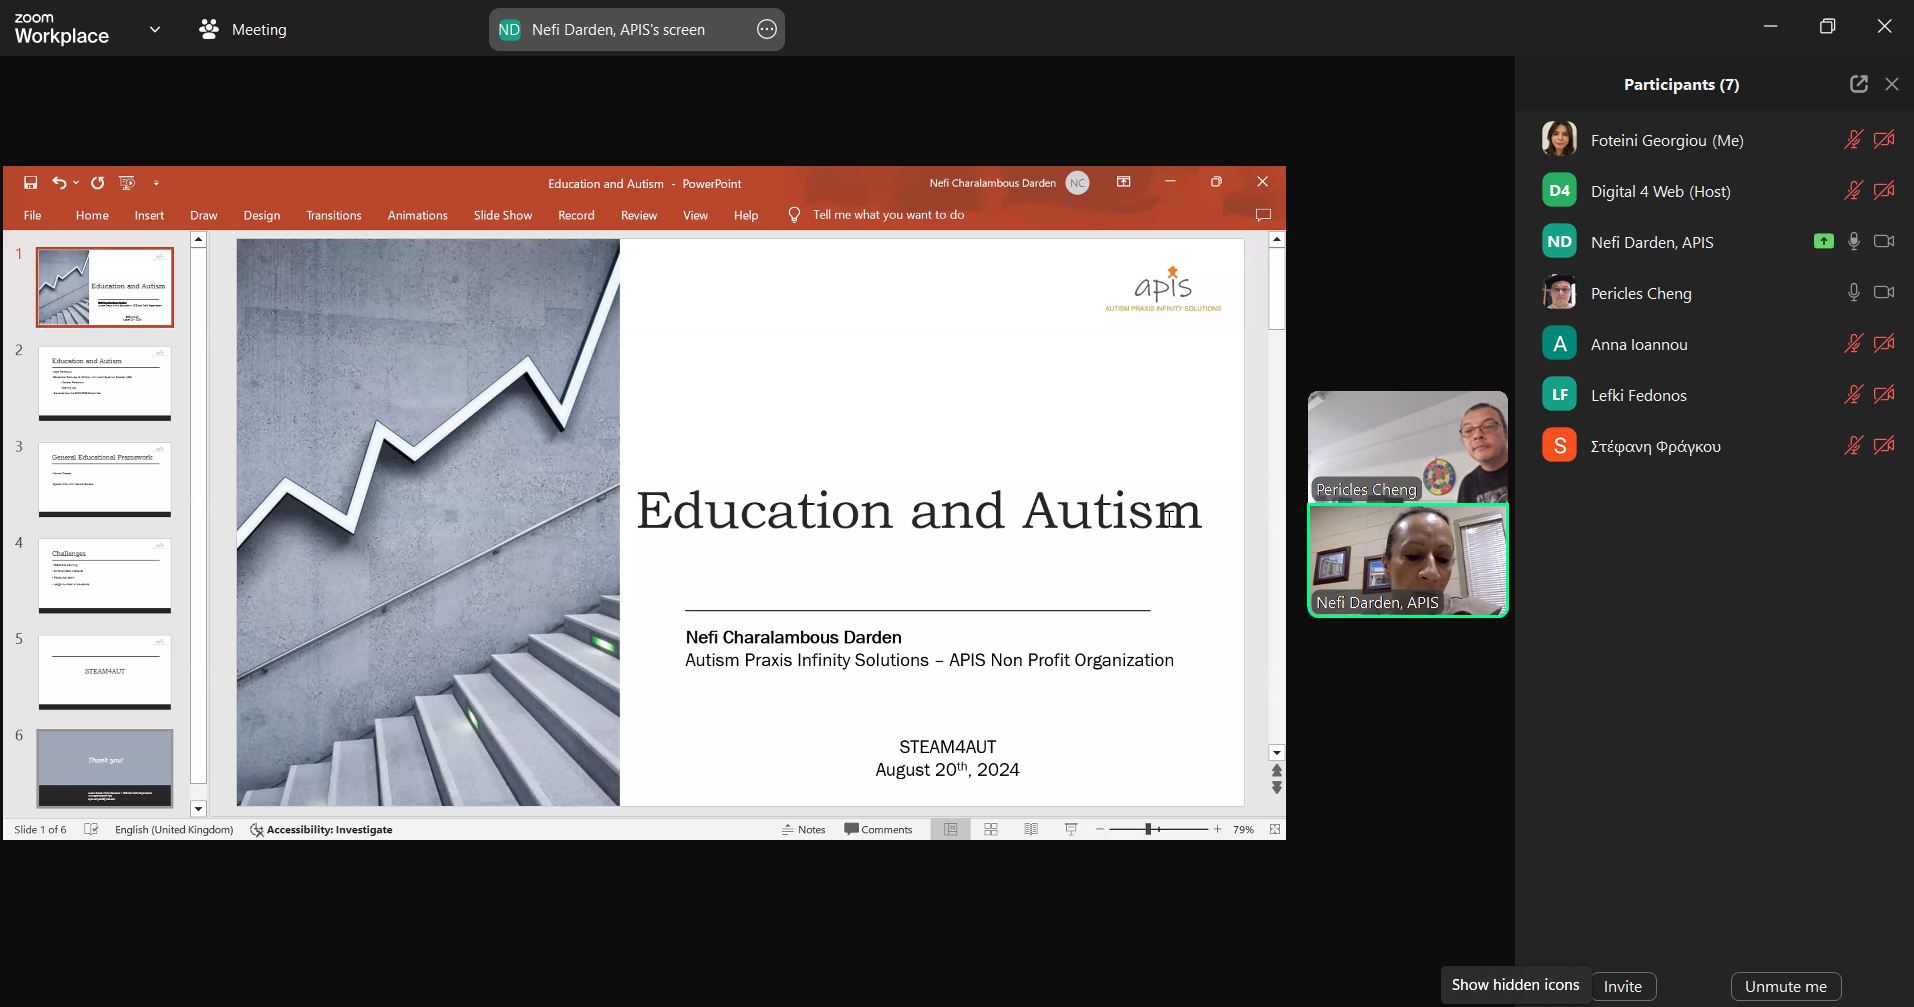Viewport: 1914px width, 1007px height.
Task: Toggle the Notes pane
Action: [x=804, y=830]
